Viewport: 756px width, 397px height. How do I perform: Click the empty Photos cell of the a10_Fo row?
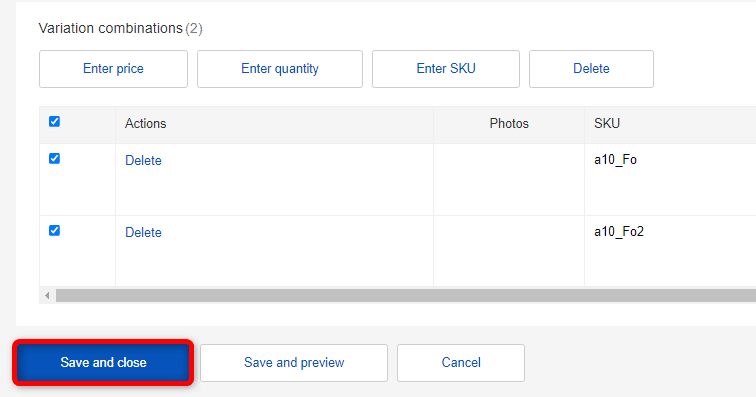509,179
